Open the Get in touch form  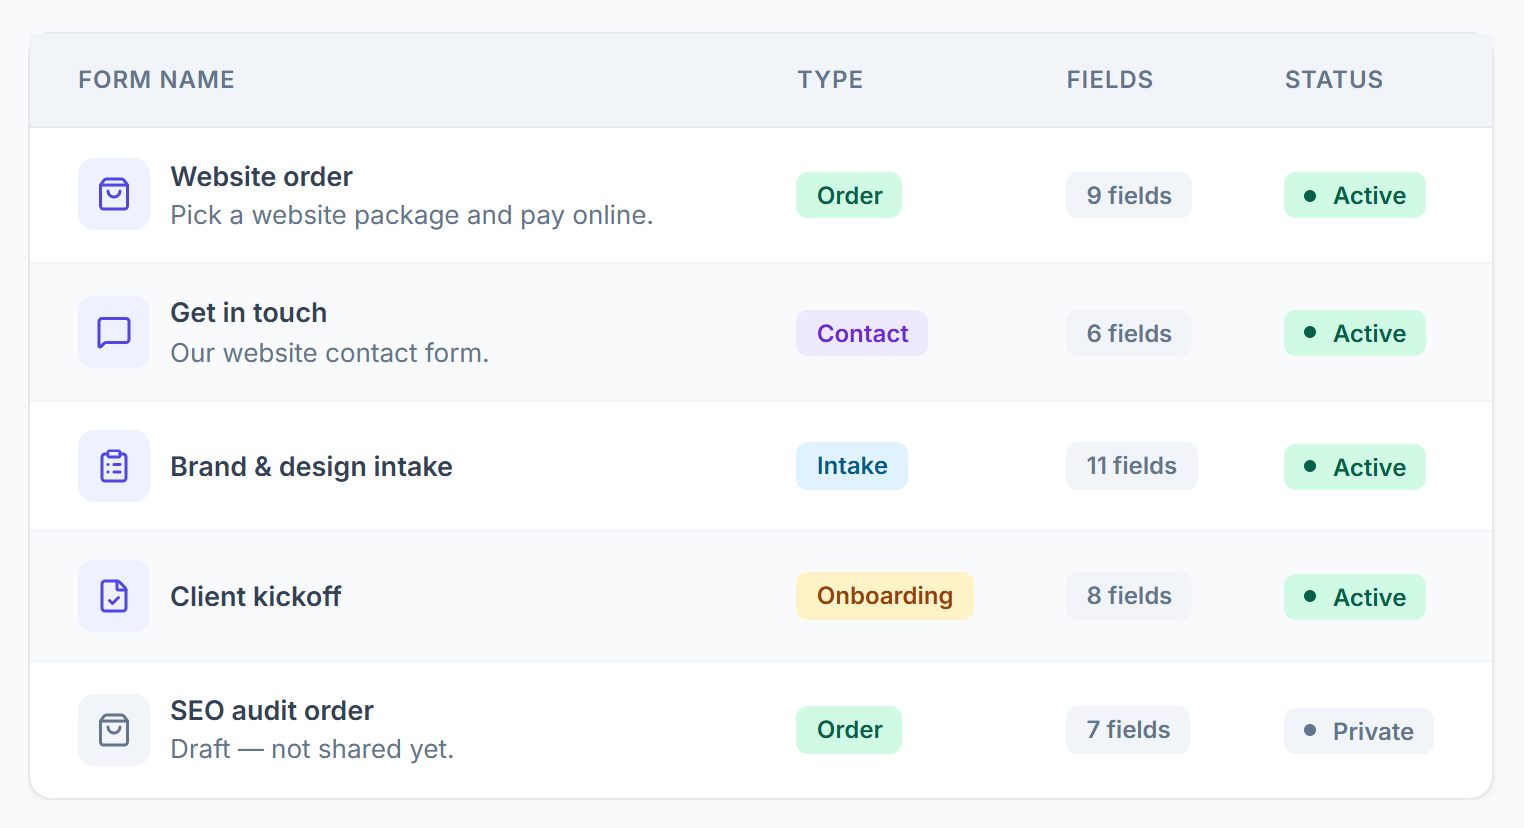click(x=248, y=313)
